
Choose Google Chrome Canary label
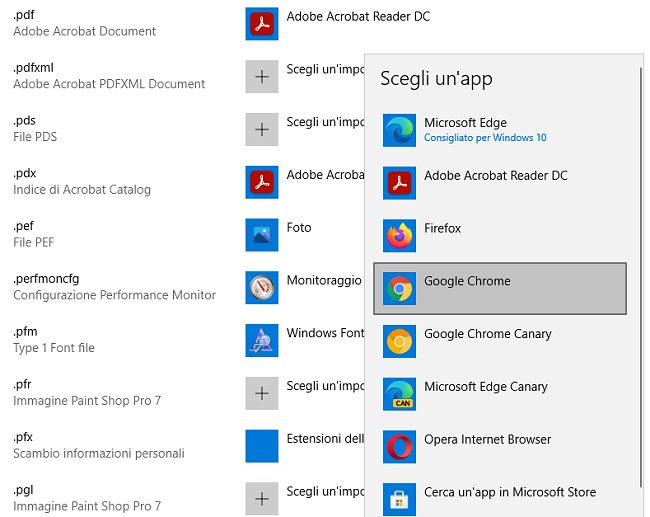pos(488,334)
